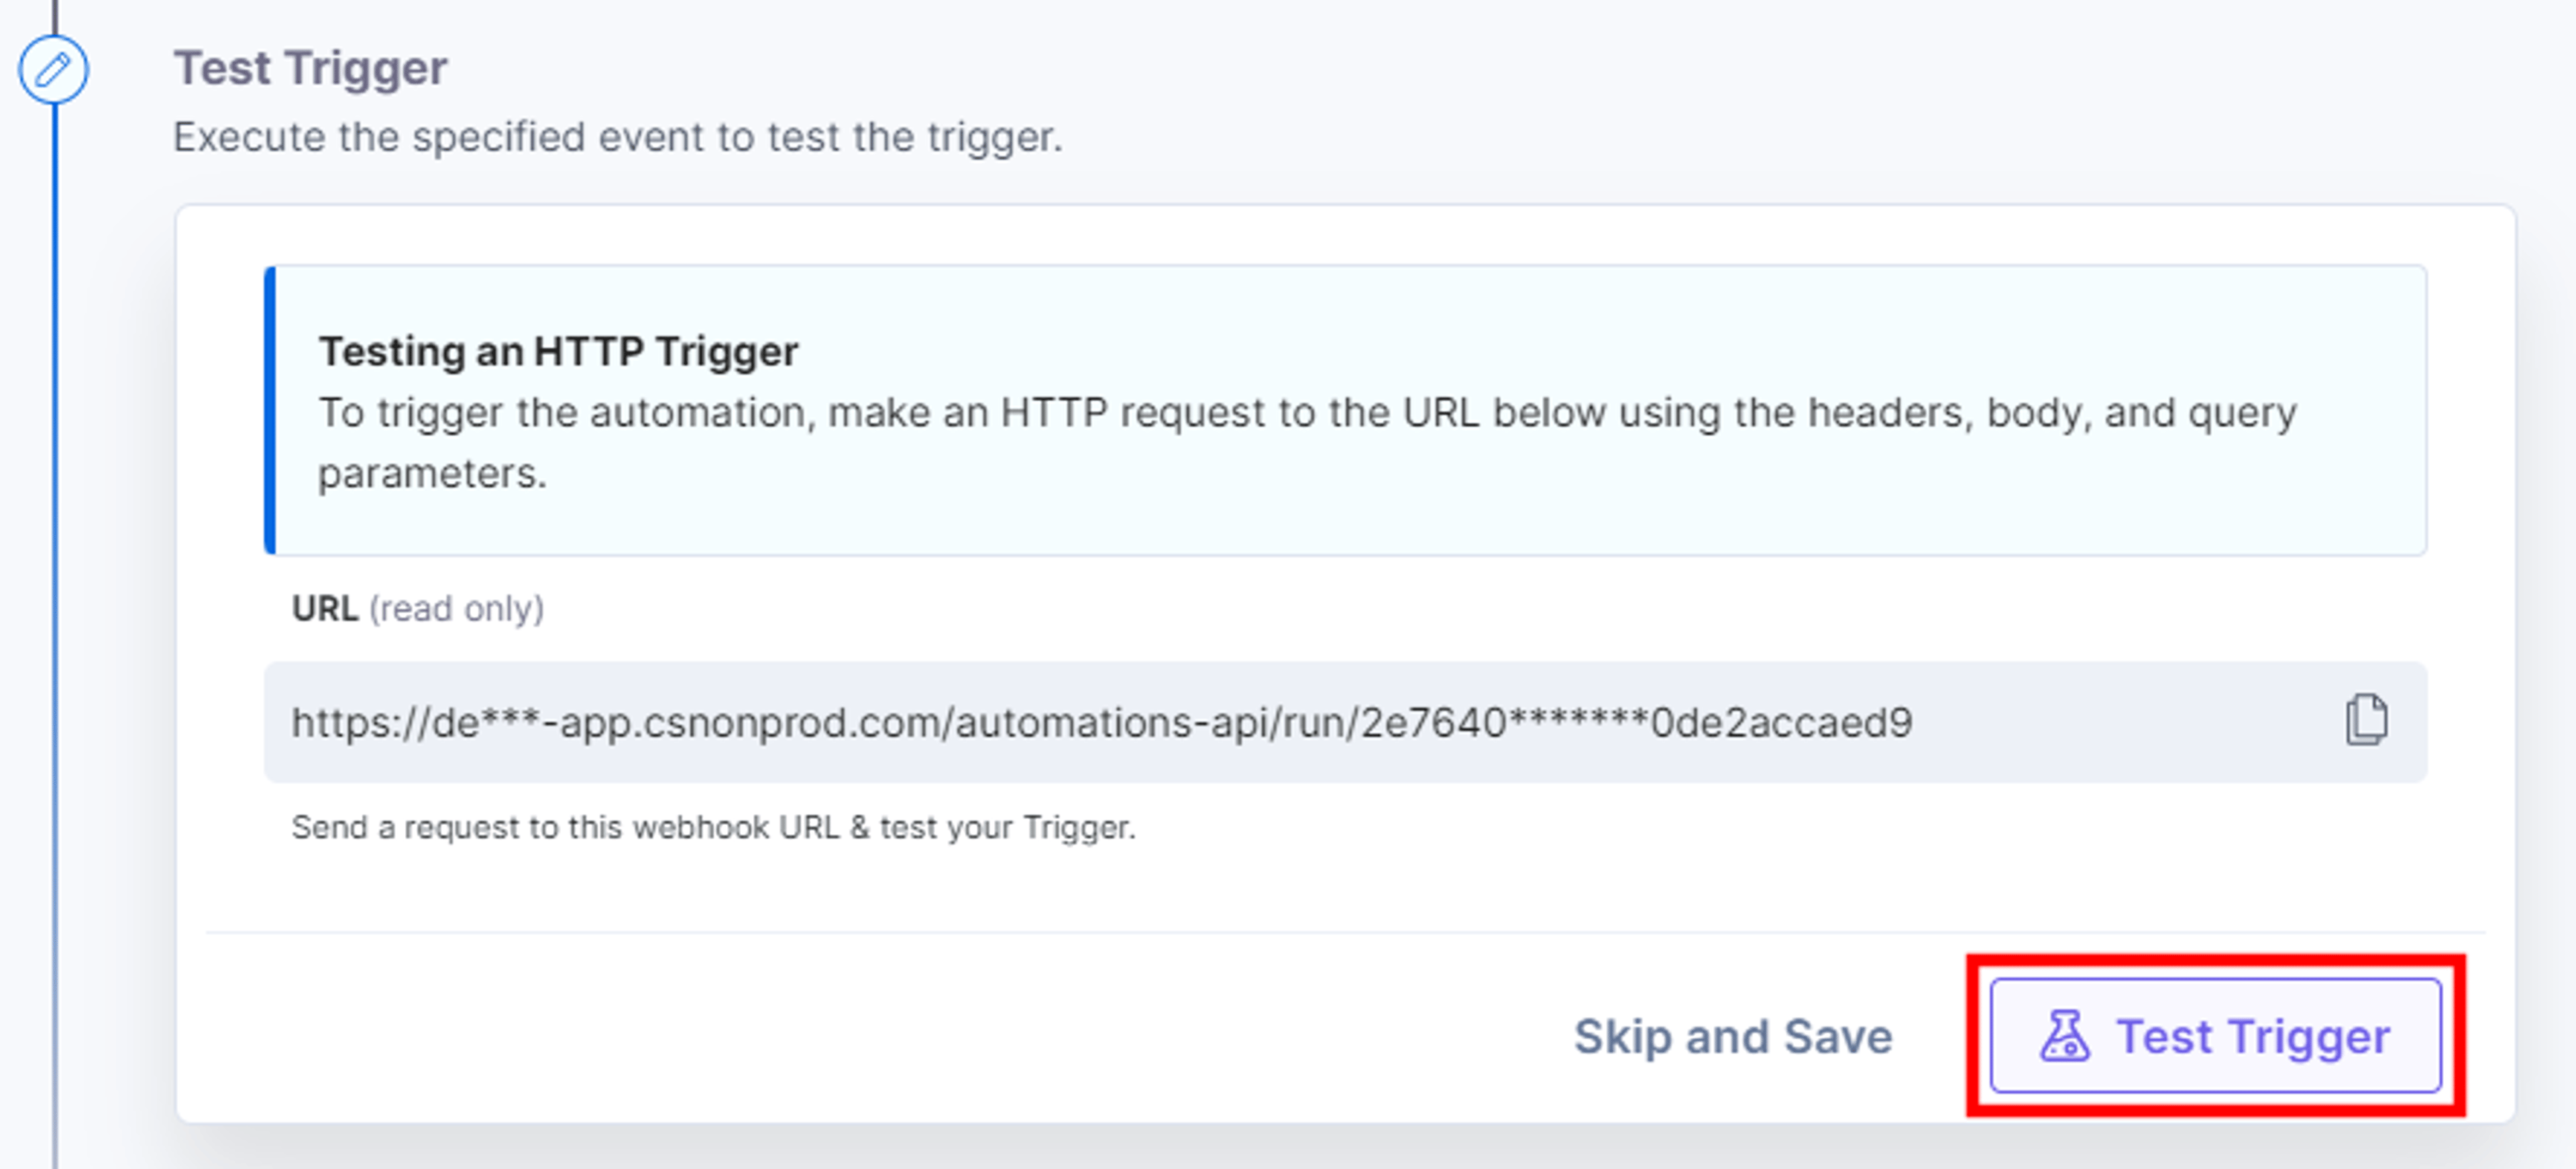Click the Execute the specified event description
This screenshot has width=2576, height=1169.
click(617, 137)
